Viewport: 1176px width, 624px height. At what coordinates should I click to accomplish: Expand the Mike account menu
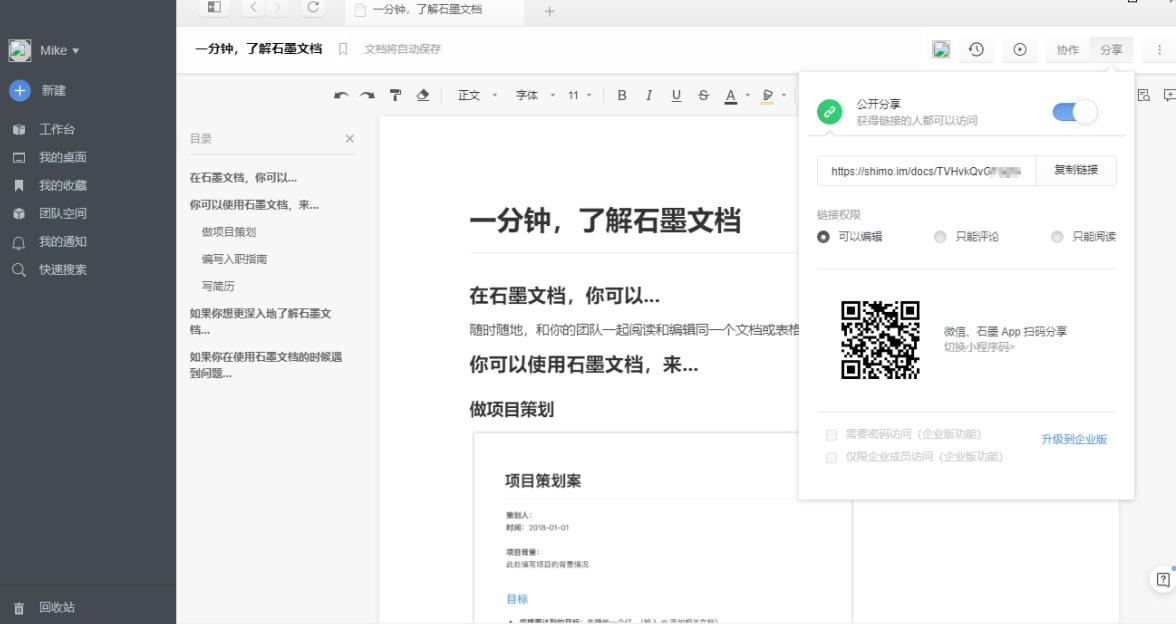58,51
